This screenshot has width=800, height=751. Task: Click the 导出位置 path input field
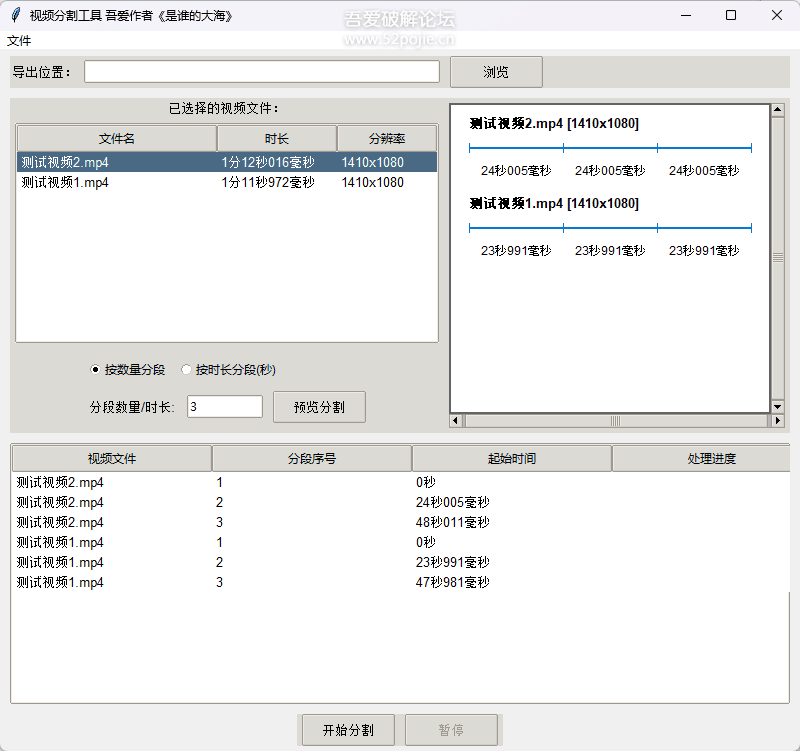coord(262,72)
